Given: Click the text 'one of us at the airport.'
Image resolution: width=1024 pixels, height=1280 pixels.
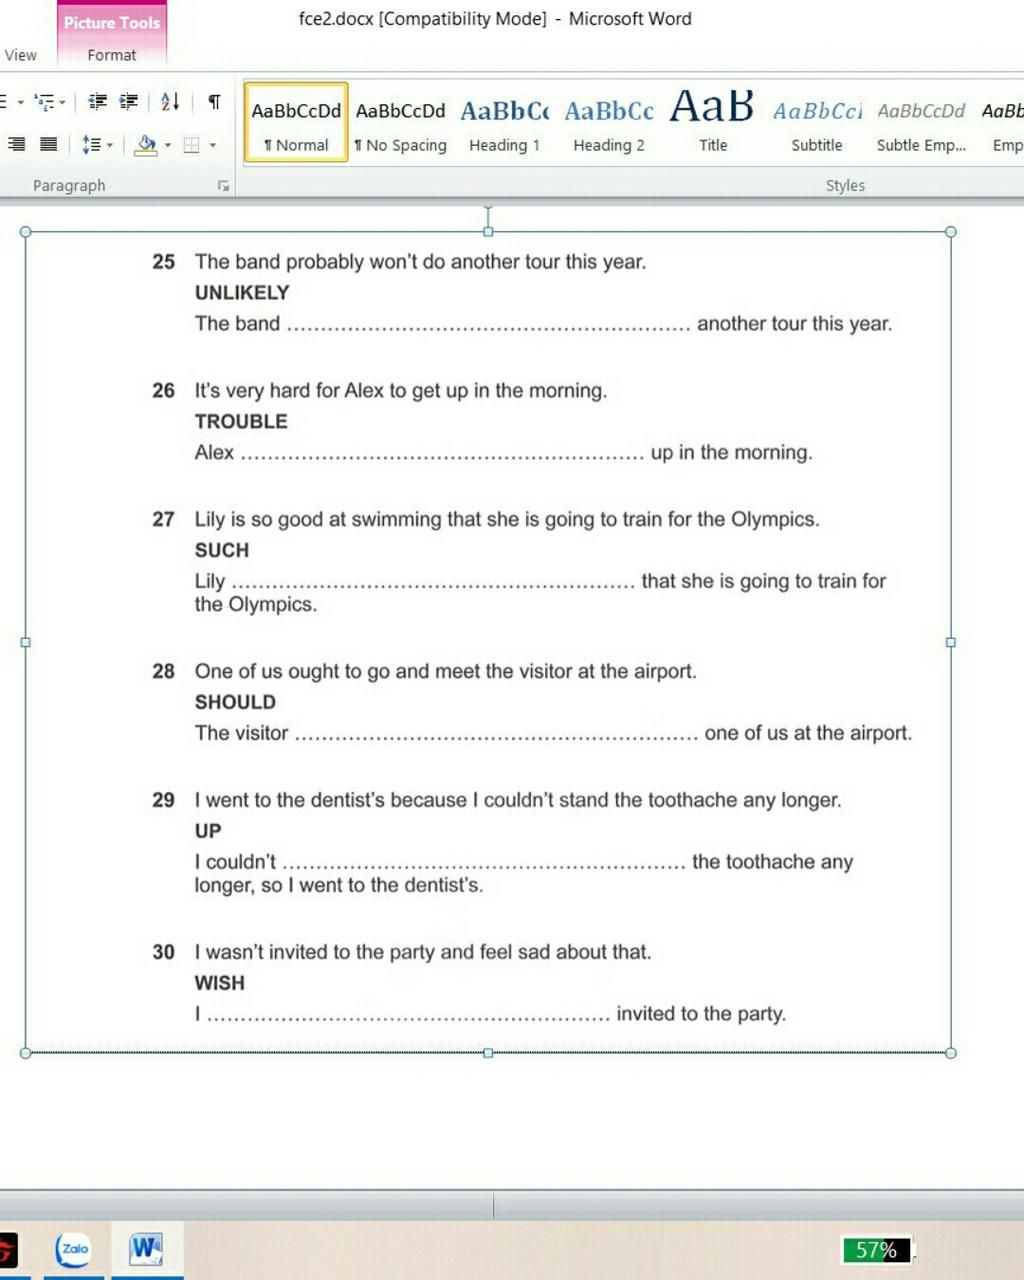Looking at the screenshot, I should [808, 733].
